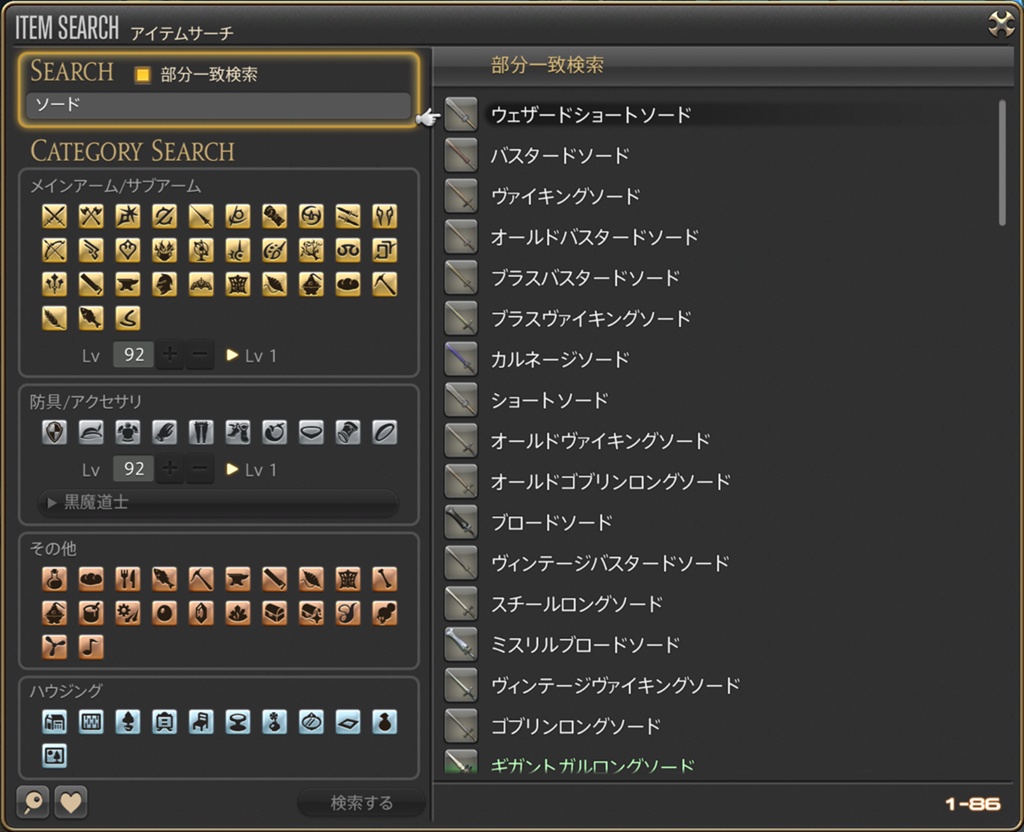The height and width of the screenshot is (832, 1024).
Task: Toggle the heart favorites button
Action: pyautogui.click(x=71, y=802)
